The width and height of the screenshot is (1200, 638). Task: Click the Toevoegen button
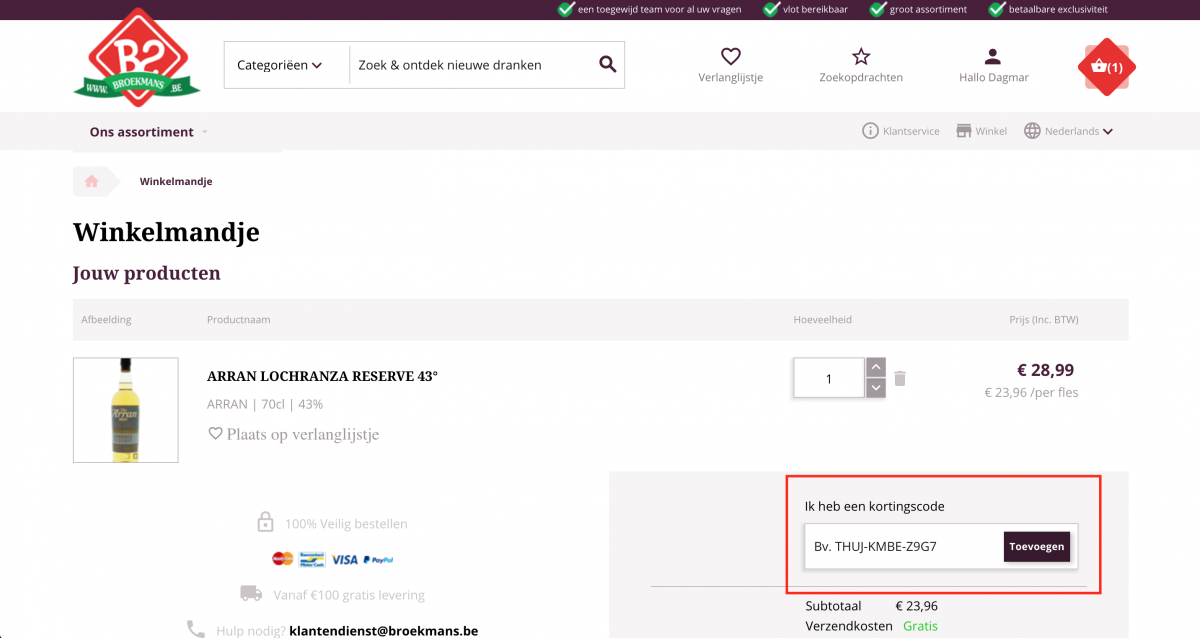pyautogui.click(x=1037, y=547)
